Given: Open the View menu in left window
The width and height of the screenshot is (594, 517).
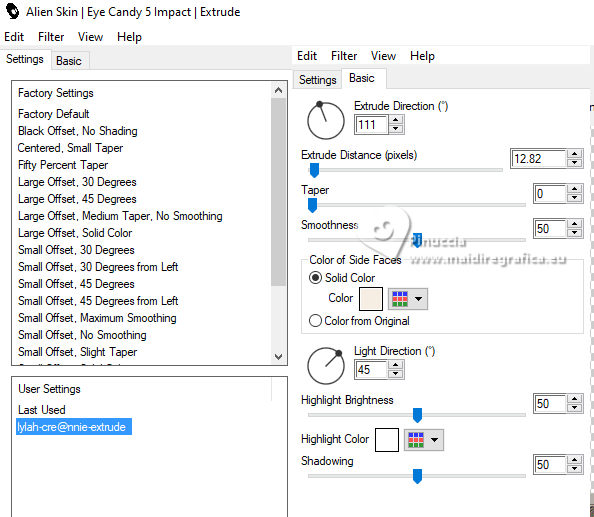Looking at the screenshot, I should point(90,37).
